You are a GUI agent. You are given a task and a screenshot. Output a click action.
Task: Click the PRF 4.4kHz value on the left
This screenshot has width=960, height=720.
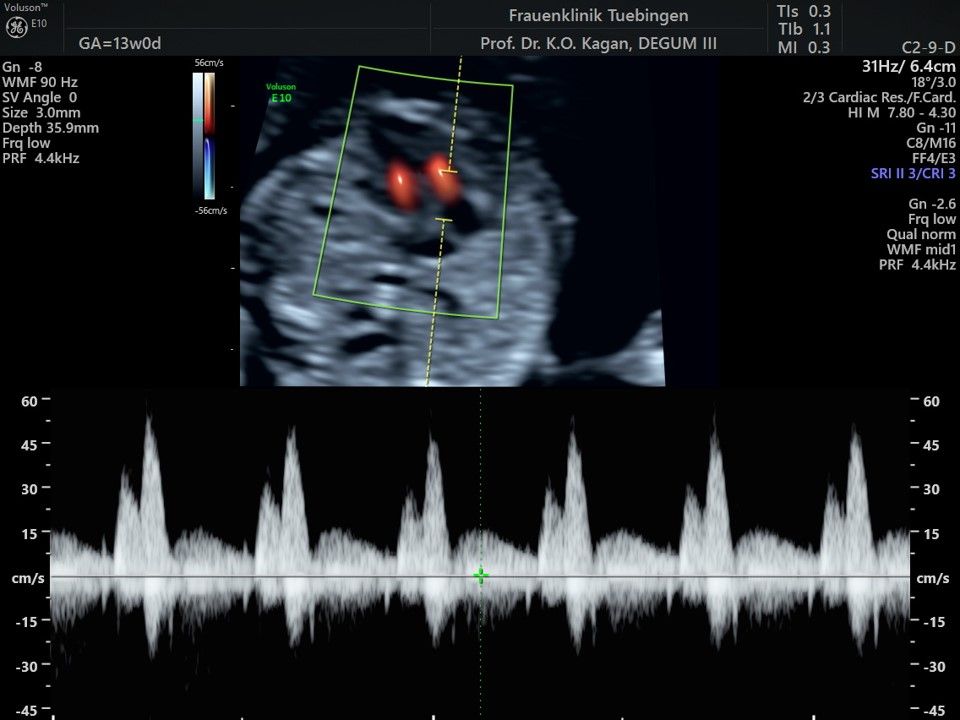coord(41,158)
